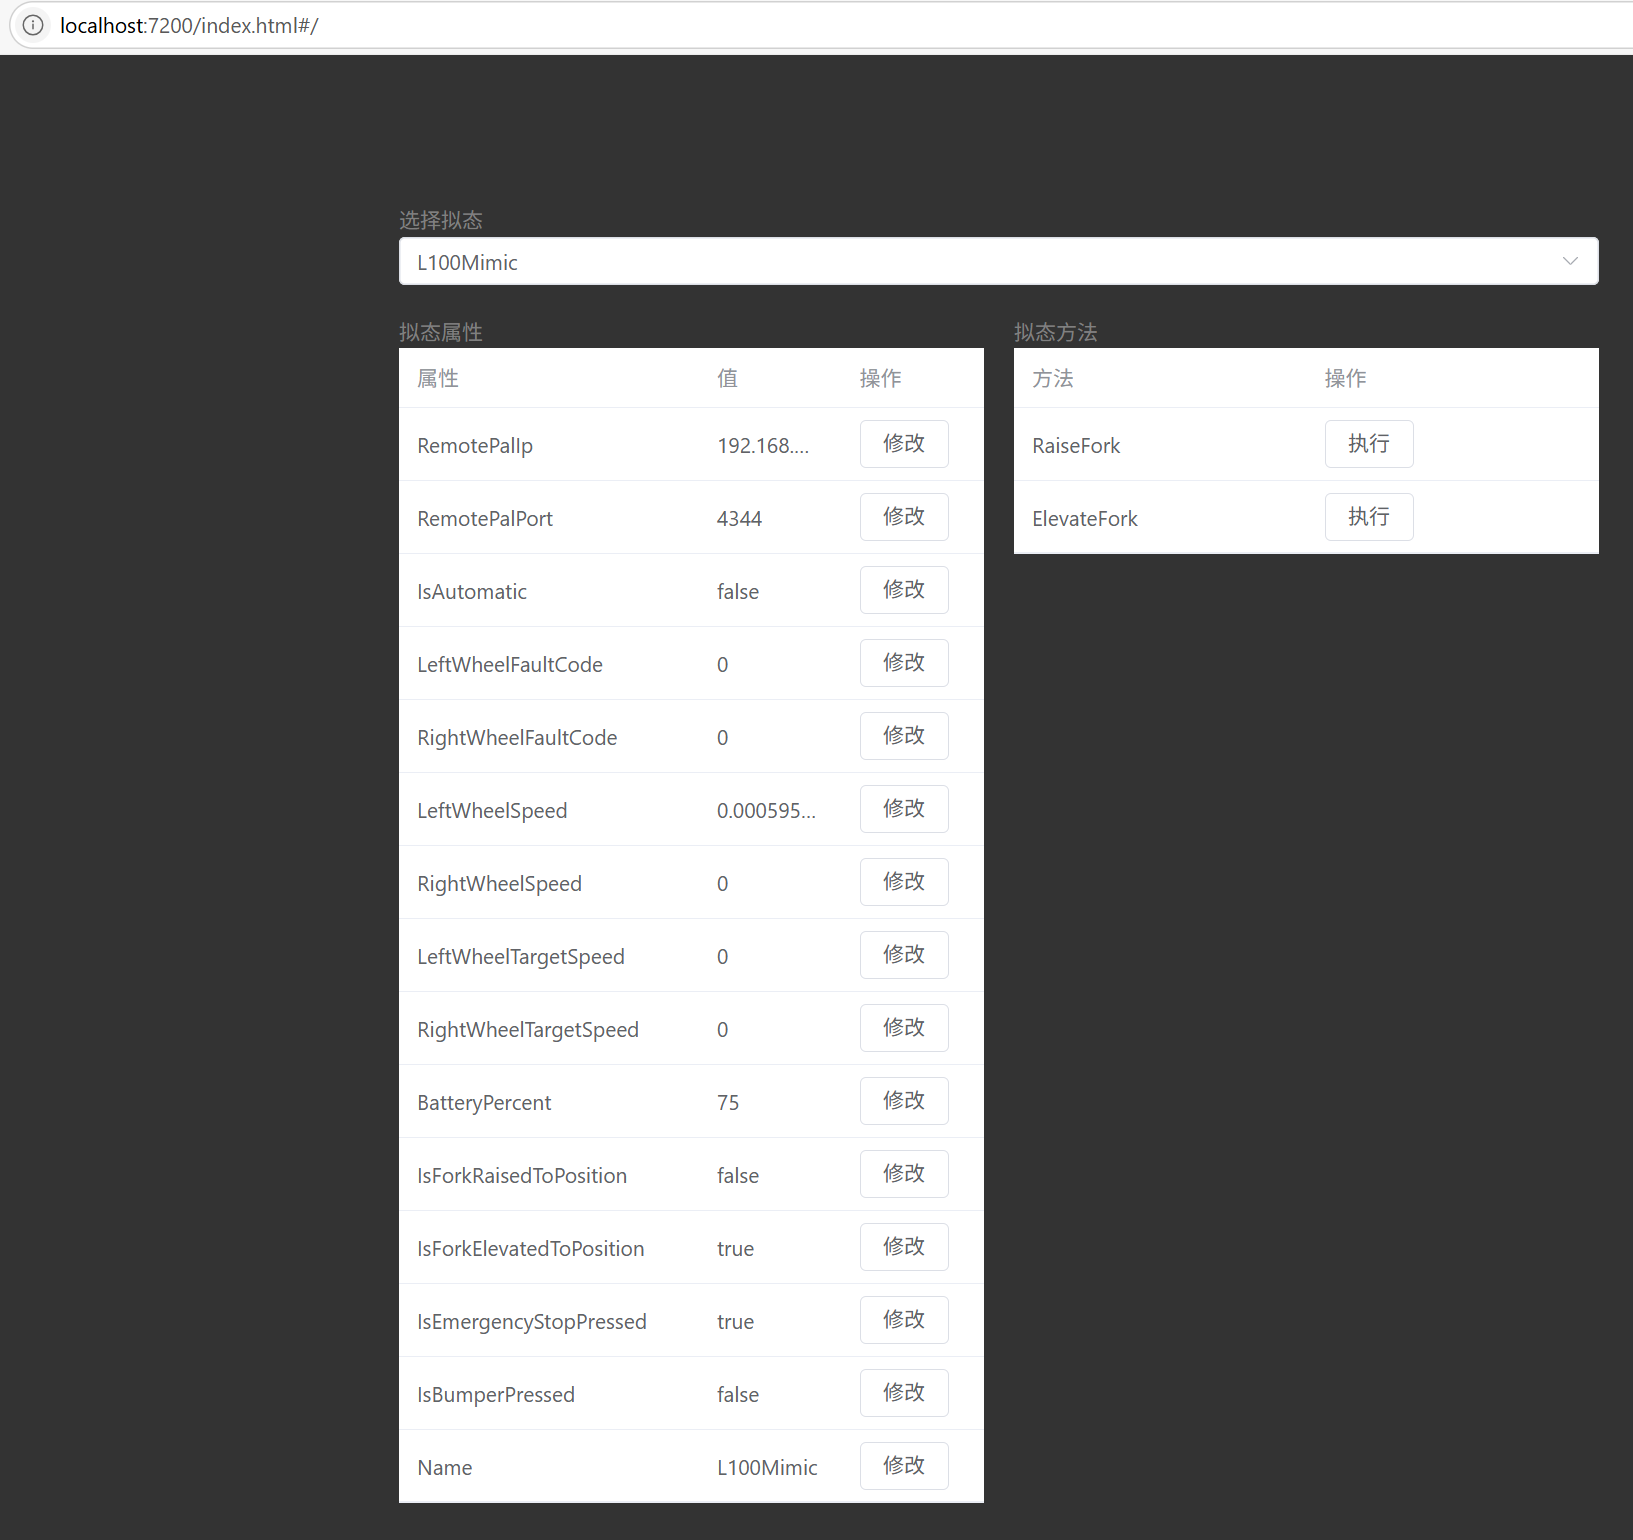This screenshot has height=1540, width=1633.
Task: Edit the RightWheelSpeed value
Action: coord(903,882)
